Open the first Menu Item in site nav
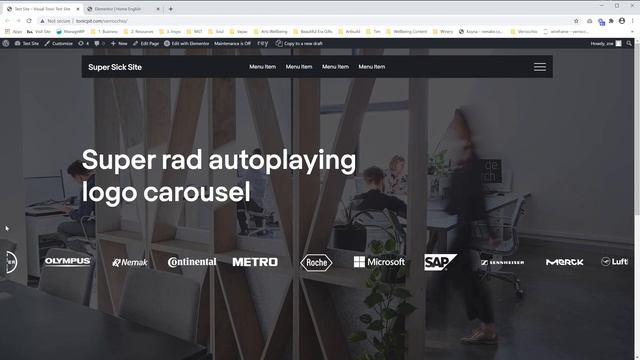The image size is (640, 360). click(262, 67)
